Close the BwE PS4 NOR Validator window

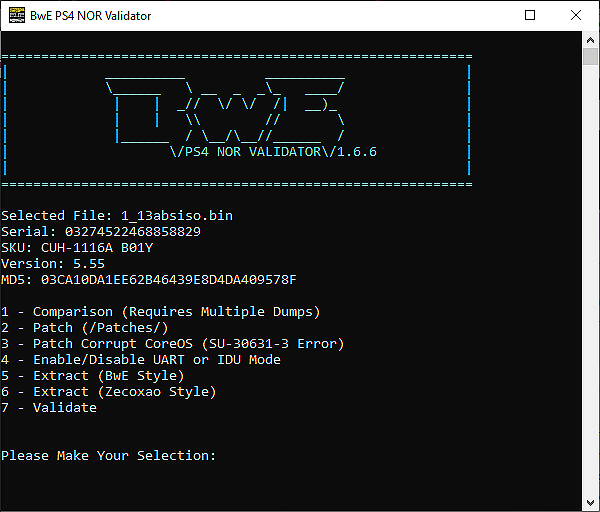point(576,15)
